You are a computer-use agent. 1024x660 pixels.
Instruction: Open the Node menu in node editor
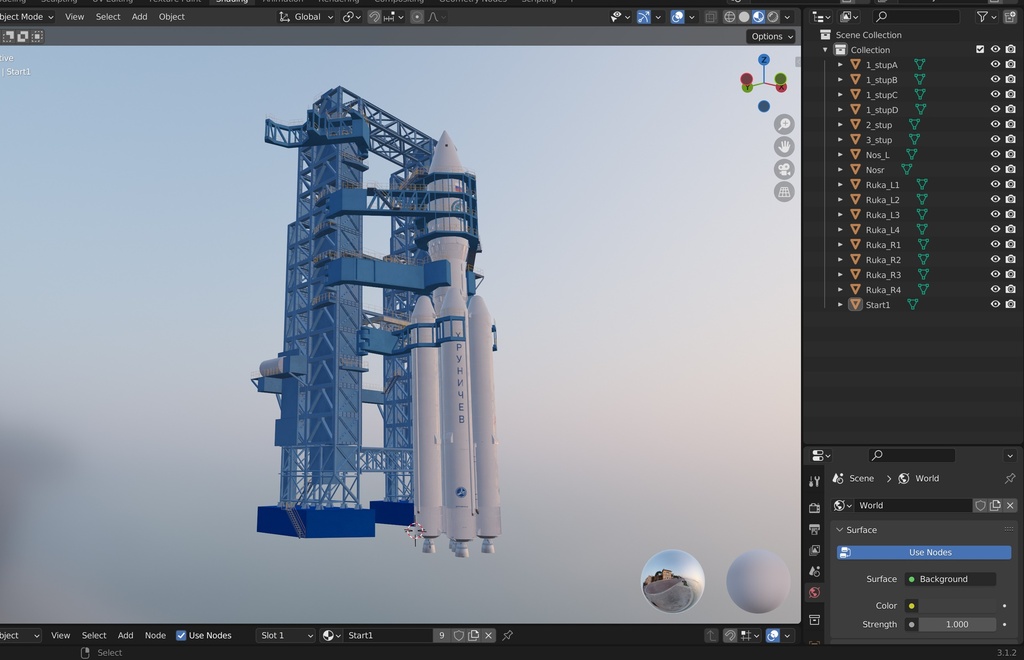pyautogui.click(x=155, y=635)
